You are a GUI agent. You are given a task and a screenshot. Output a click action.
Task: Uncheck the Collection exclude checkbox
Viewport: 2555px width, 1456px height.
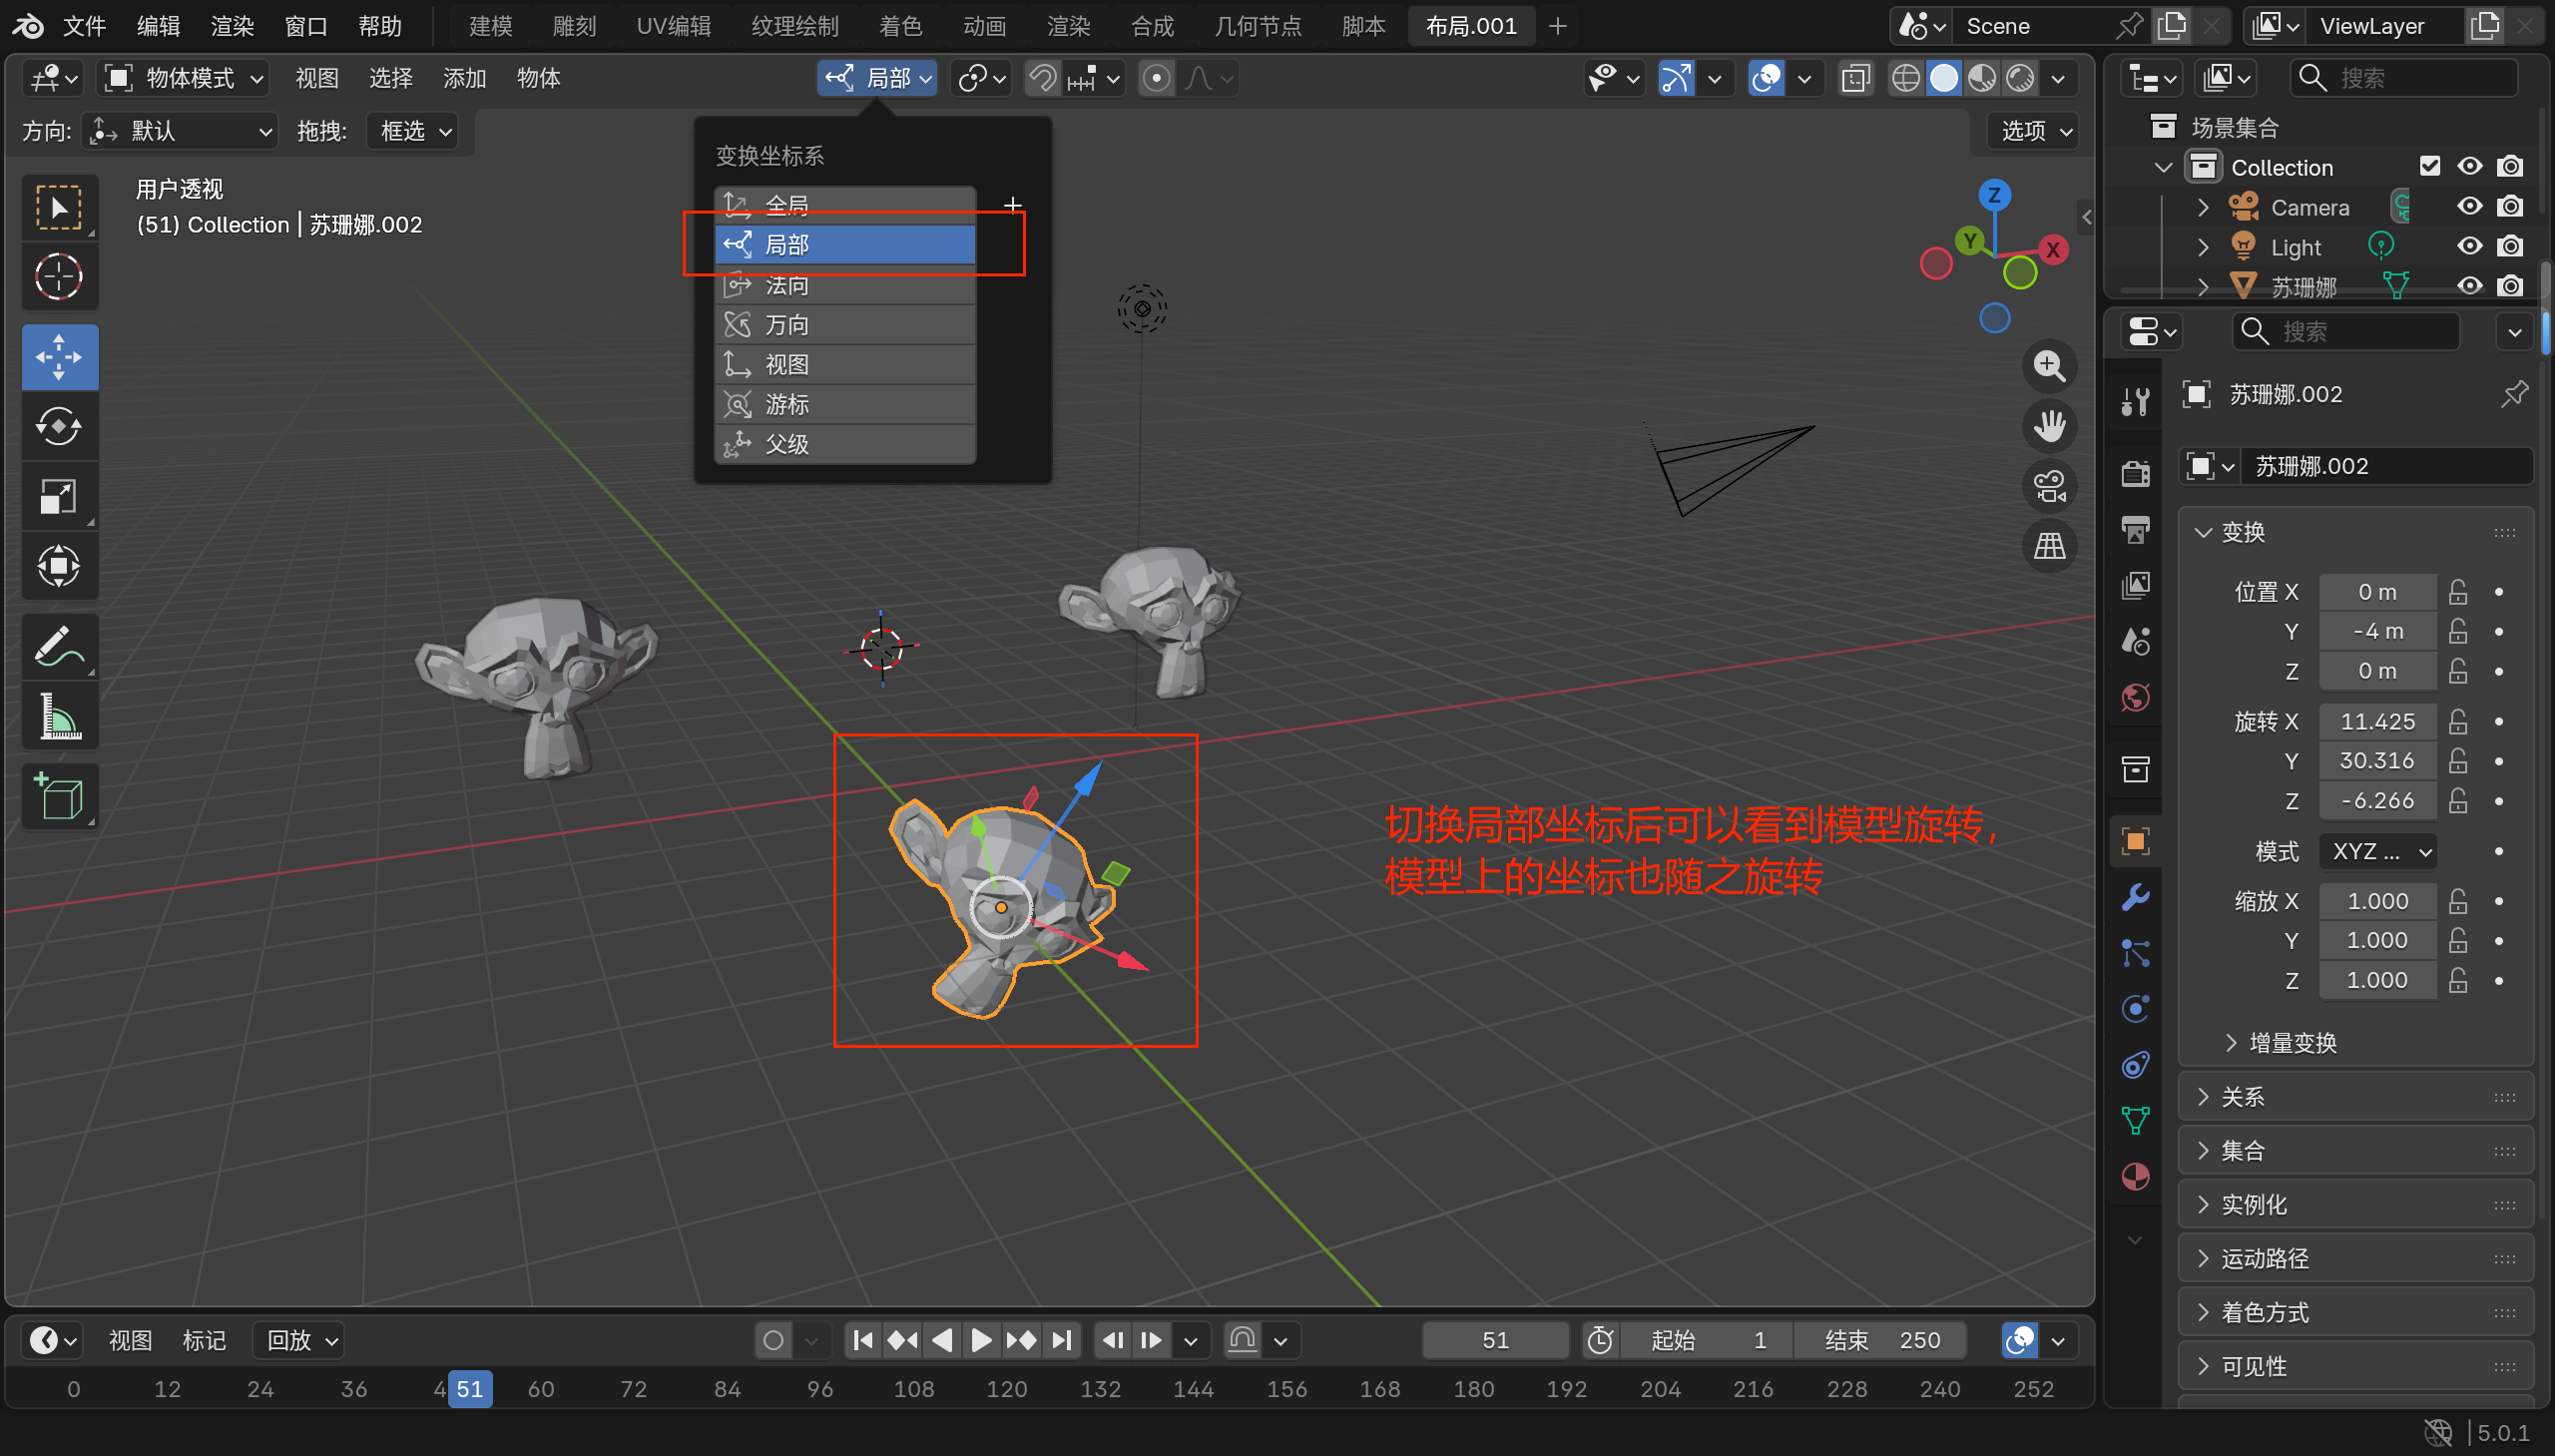coord(2429,166)
